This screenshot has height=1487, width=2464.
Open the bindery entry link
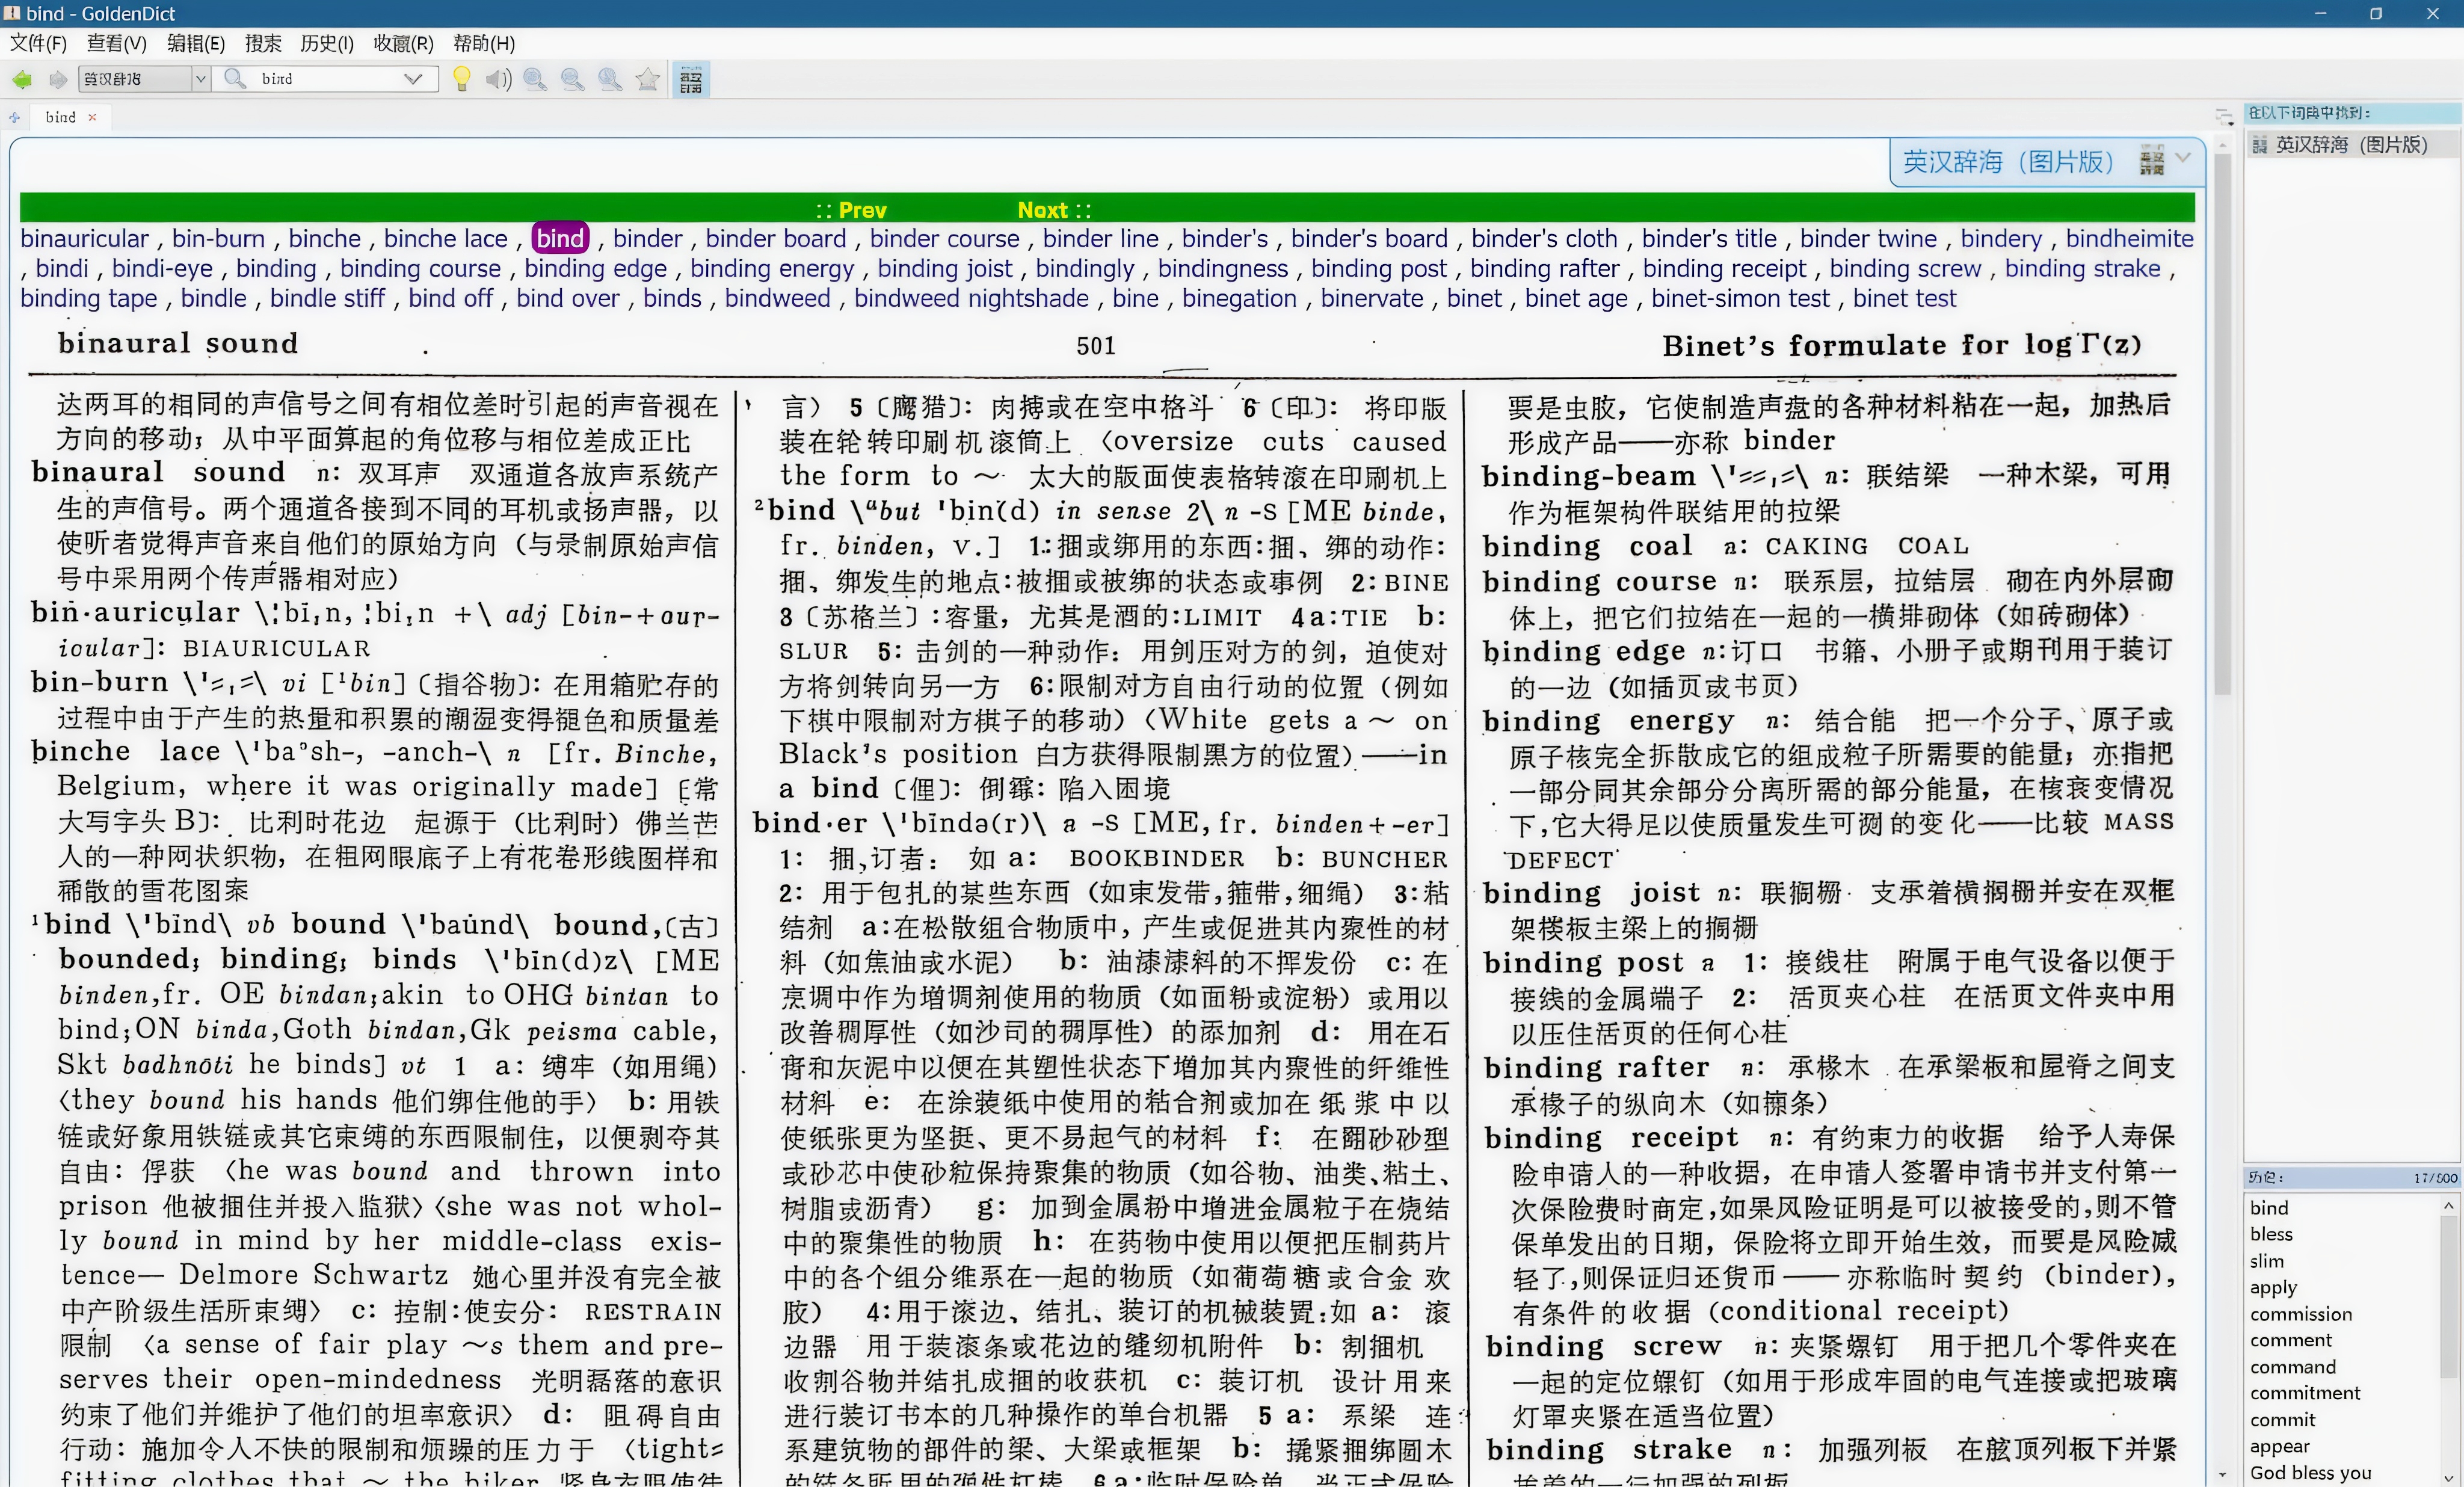click(x=2001, y=239)
